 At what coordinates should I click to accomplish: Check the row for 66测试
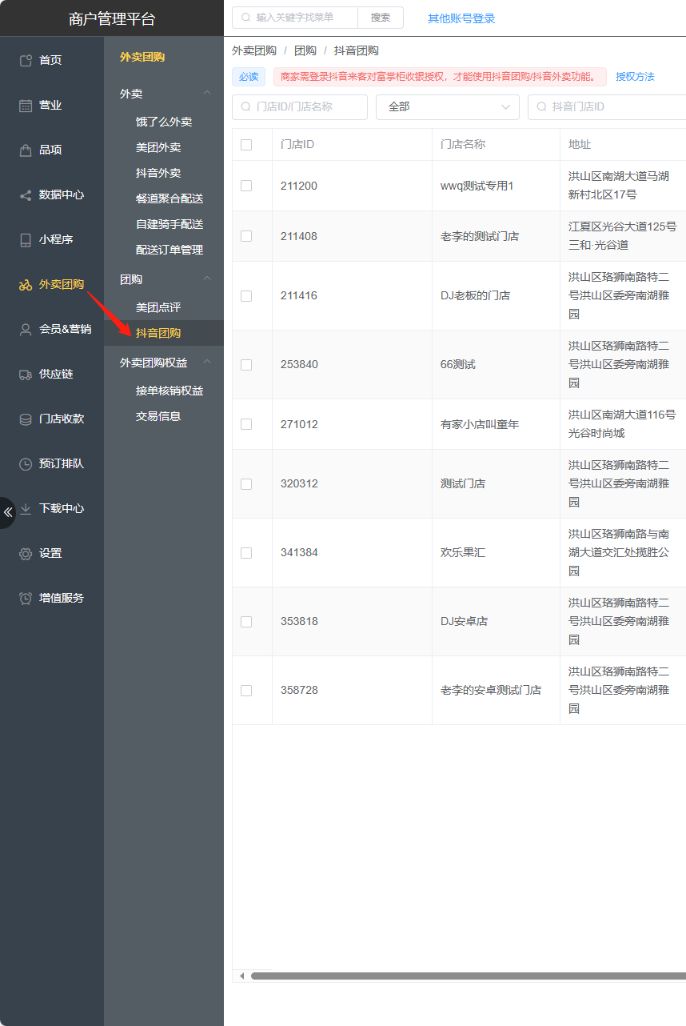pyautogui.click(x=246, y=364)
